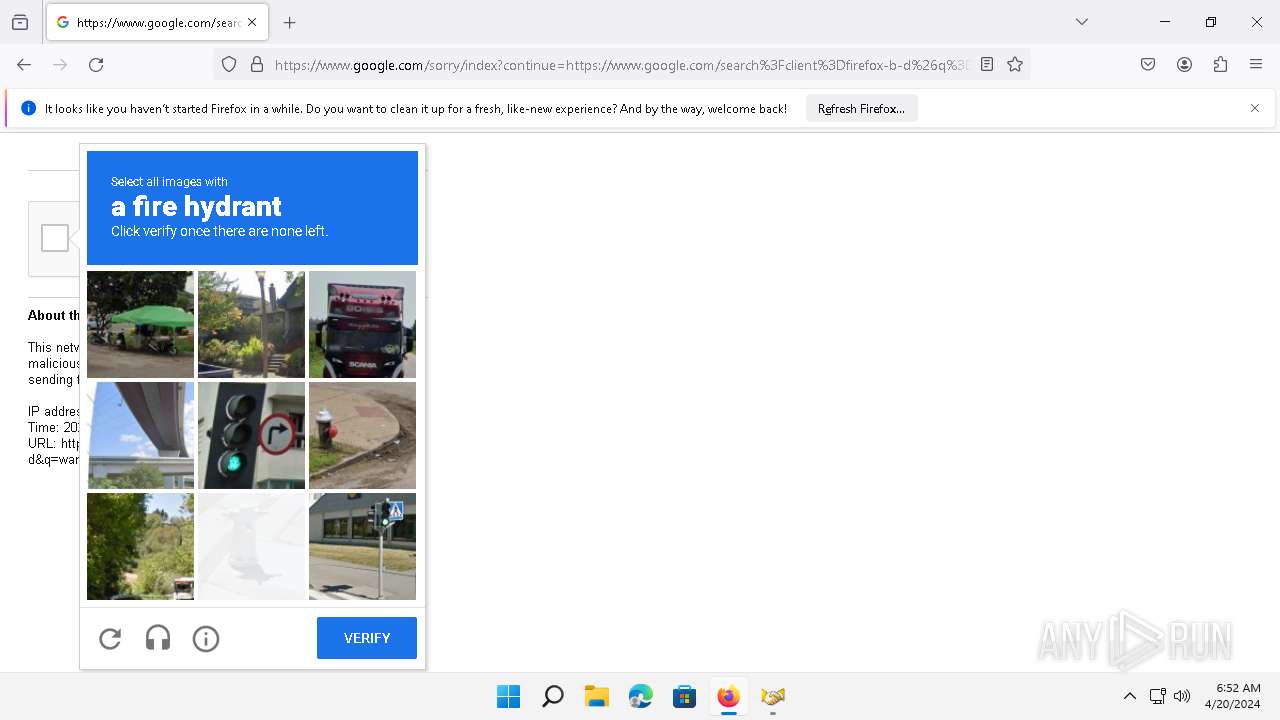Screen dimensions: 1280x720
Task: List all tabs dropdown
Action: [1082, 22]
